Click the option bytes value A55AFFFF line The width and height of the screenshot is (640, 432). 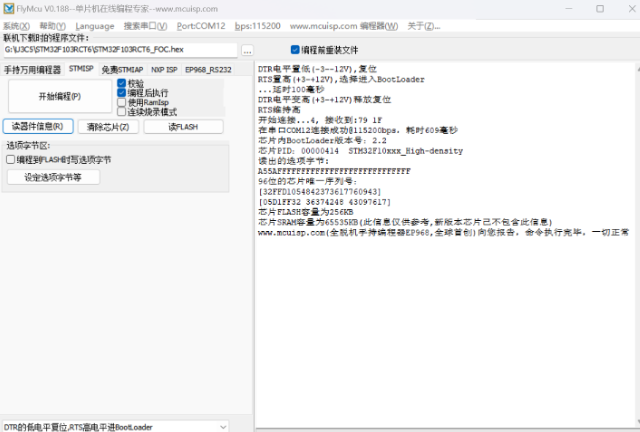click(x=334, y=171)
